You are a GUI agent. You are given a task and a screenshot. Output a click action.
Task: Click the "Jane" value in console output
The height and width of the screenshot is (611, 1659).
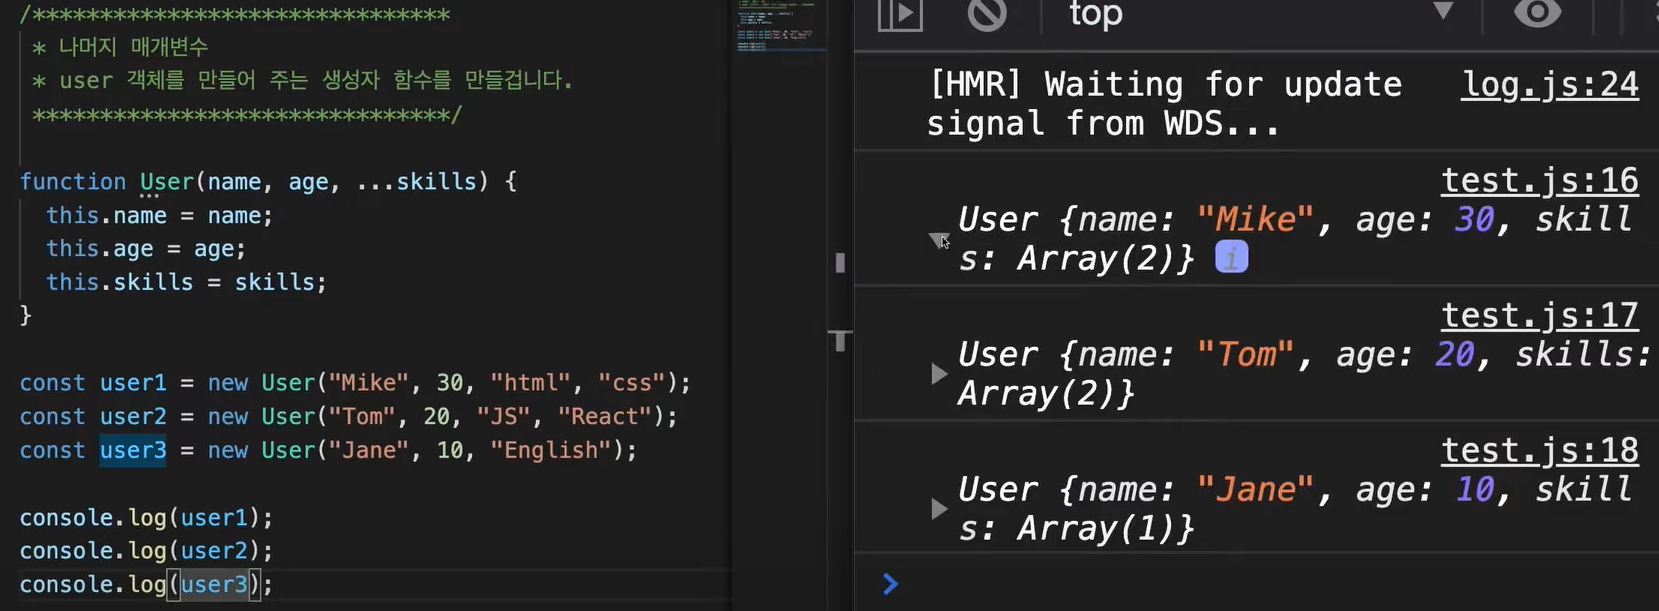pos(1255,490)
